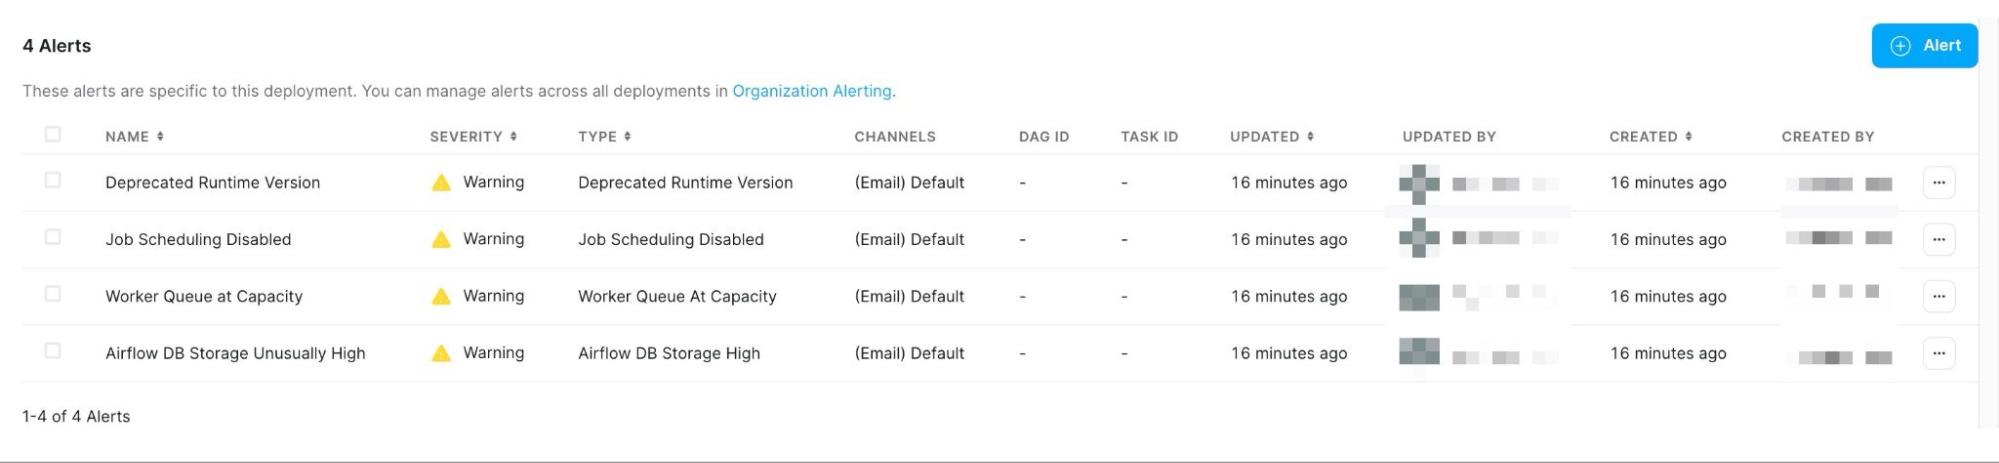Click warning icon on Airflow DB Storage row
Viewport: 1999px width, 463px height.
[441, 354]
